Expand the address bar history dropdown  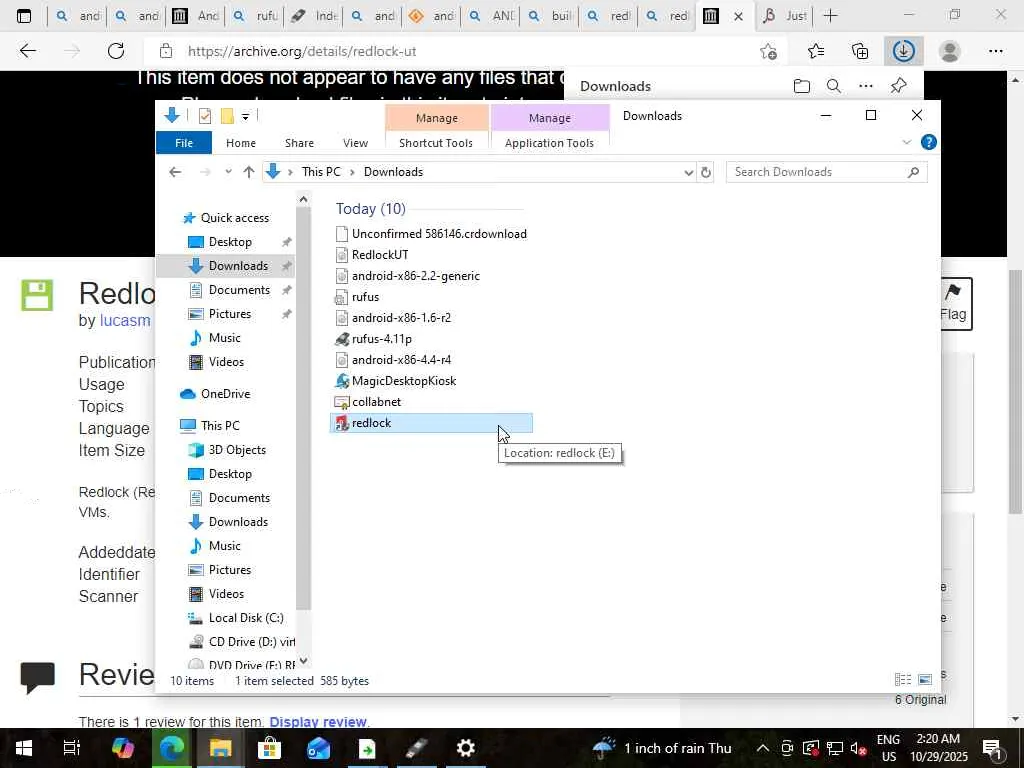(x=688, y=172)
